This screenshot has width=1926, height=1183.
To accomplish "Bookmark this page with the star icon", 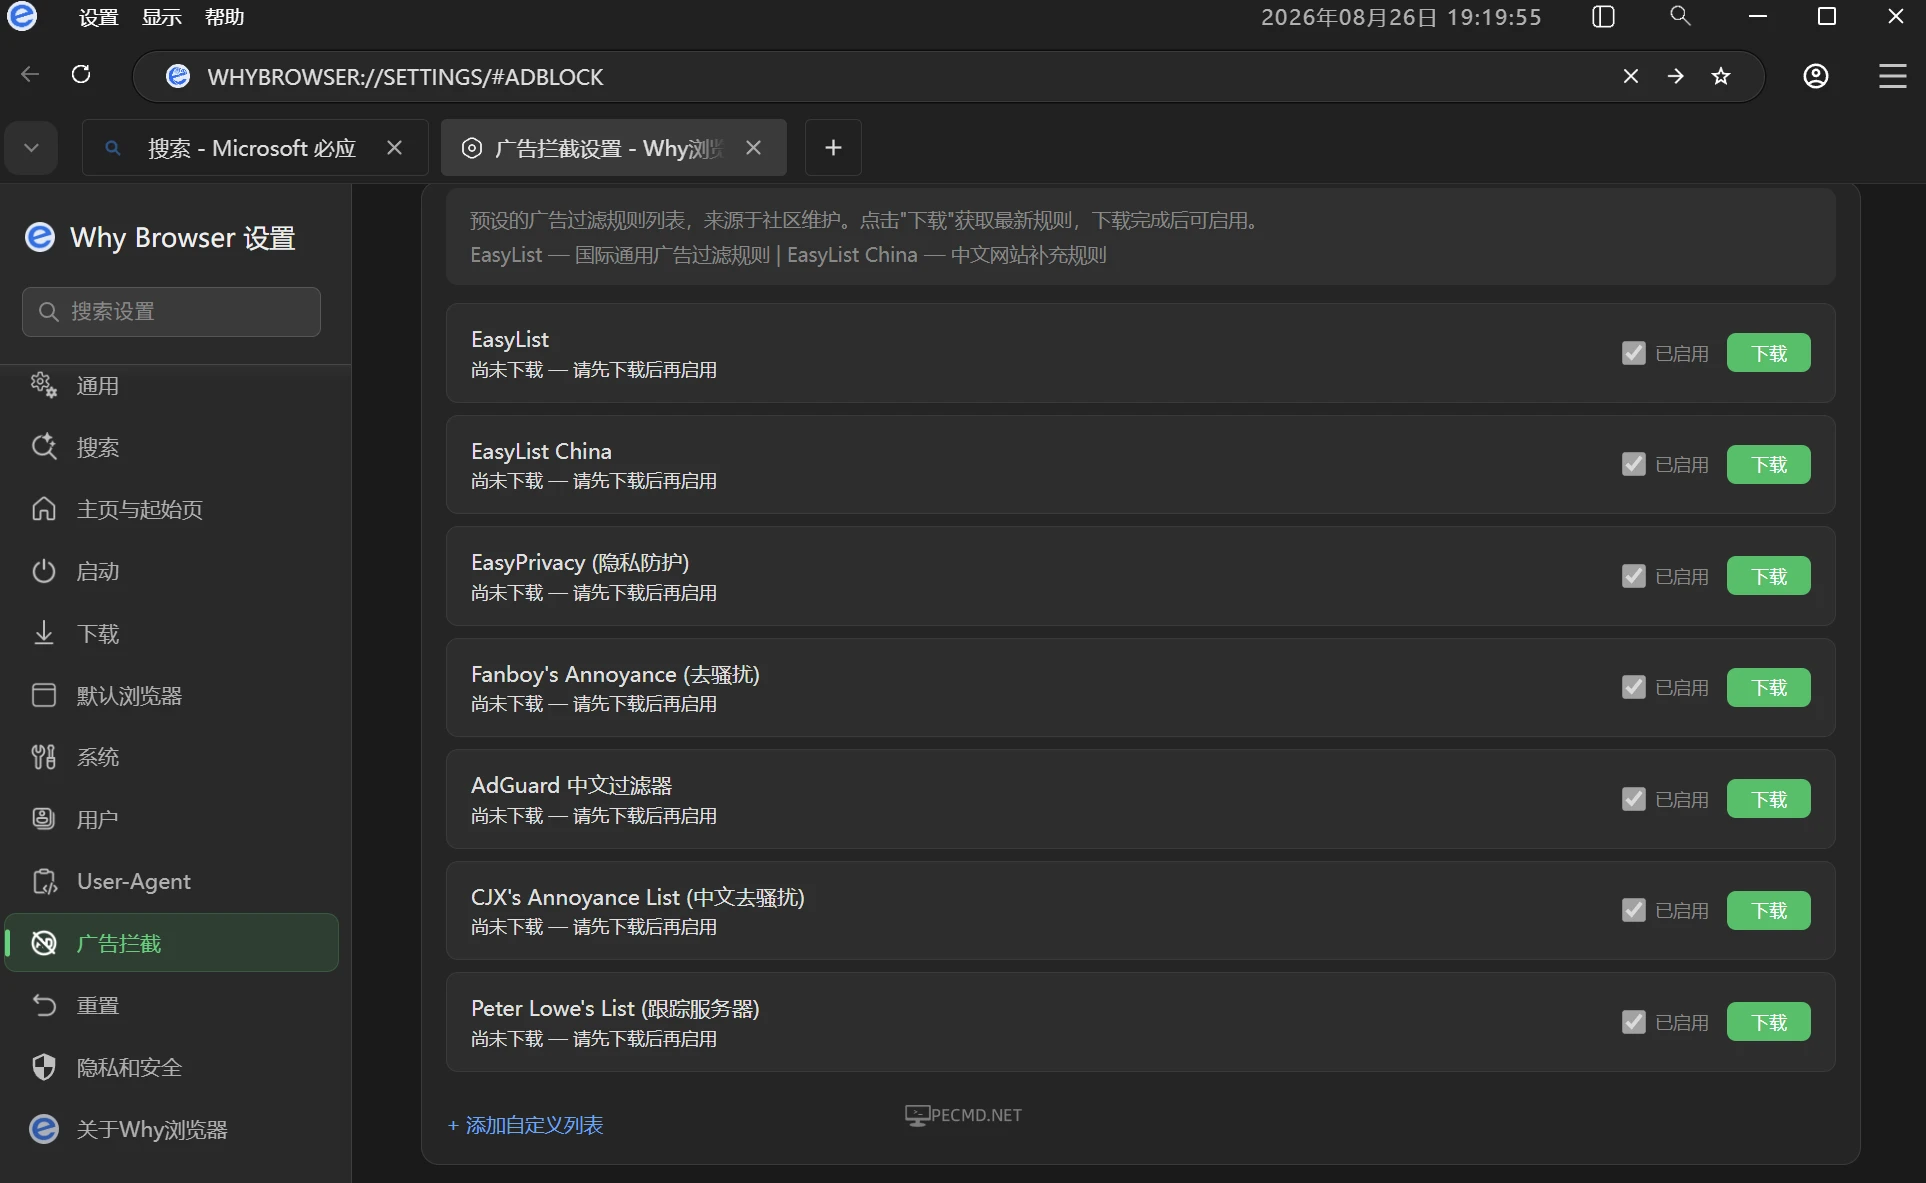I will (x=1721, y=76).
